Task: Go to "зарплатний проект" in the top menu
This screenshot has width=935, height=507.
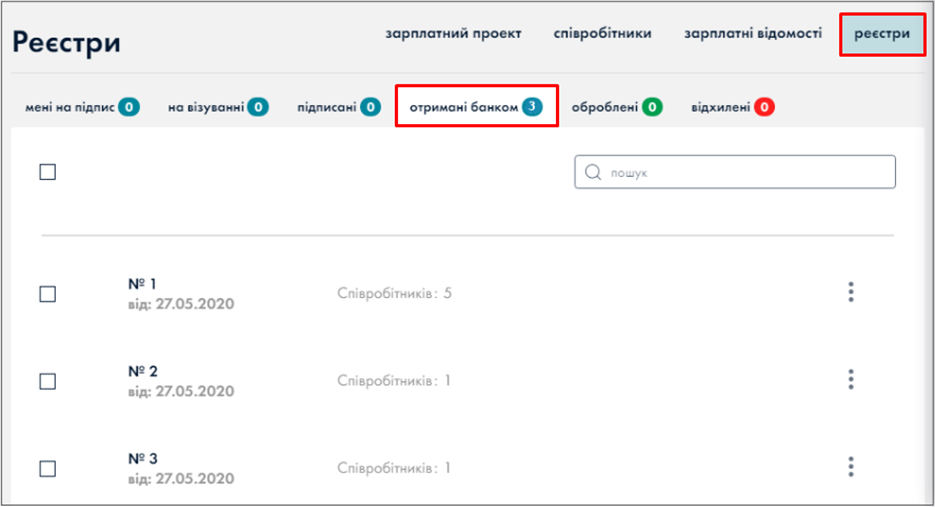Action: coord(454,33)
